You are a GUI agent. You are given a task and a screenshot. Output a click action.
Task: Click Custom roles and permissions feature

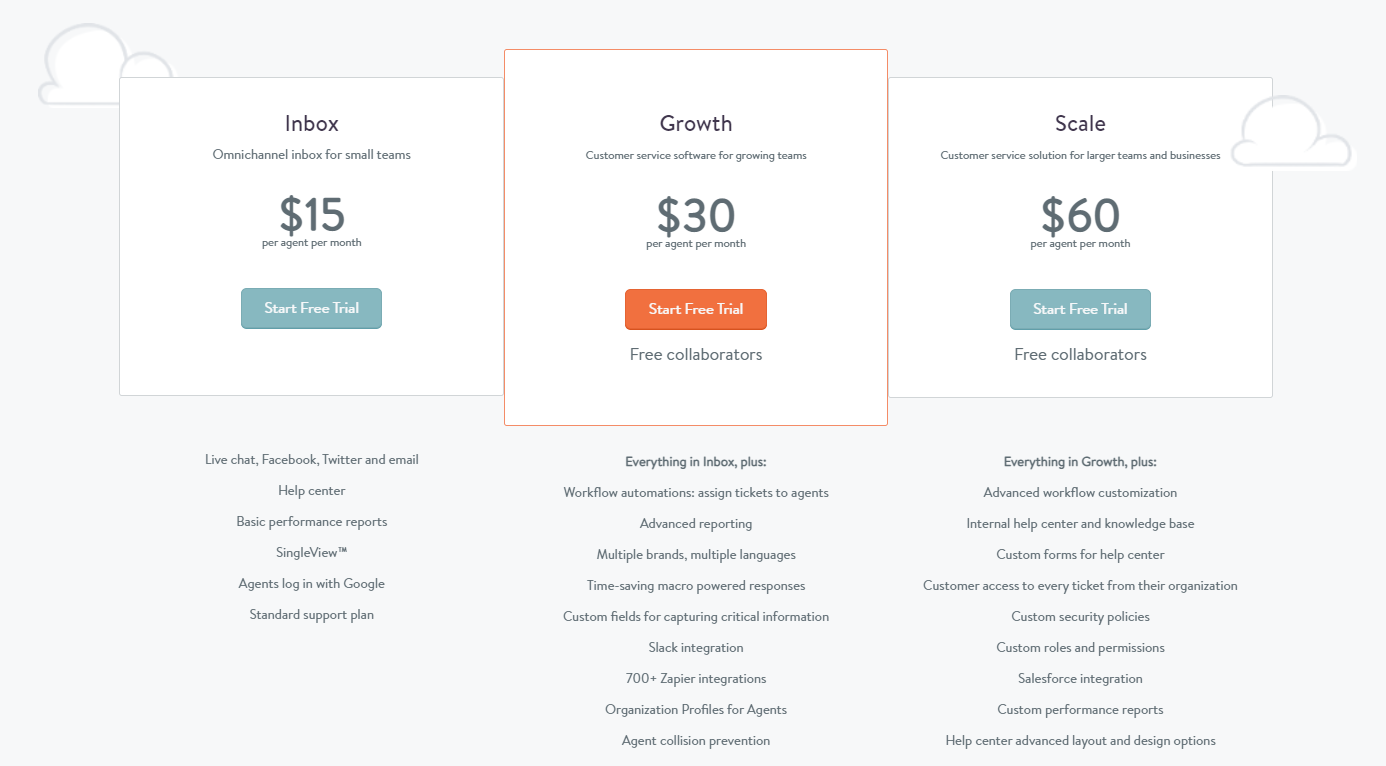1080,647
